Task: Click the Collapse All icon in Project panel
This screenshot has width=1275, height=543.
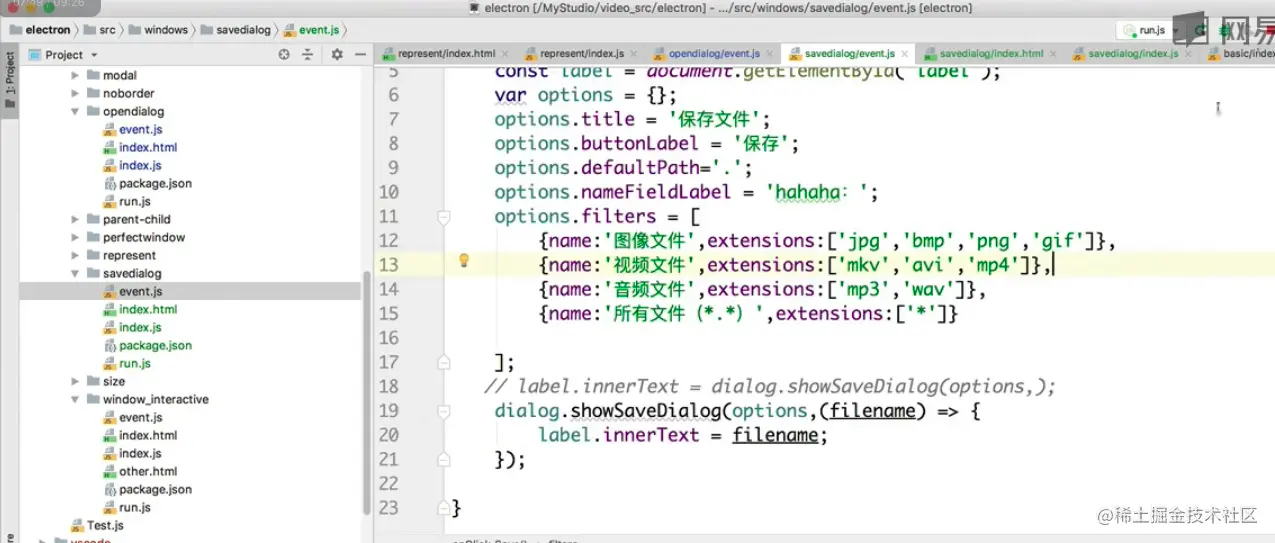Action: (308, 55)
